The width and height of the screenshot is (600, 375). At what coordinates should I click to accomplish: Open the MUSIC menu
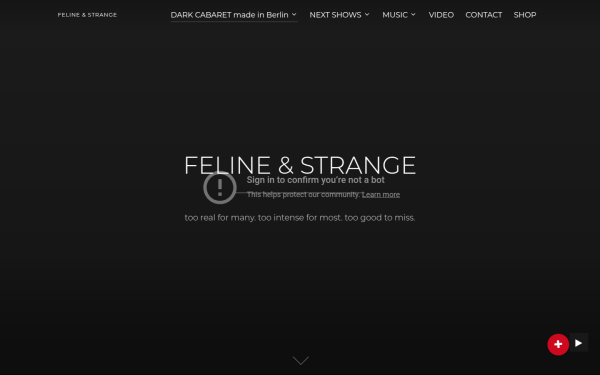coord(395,15)
